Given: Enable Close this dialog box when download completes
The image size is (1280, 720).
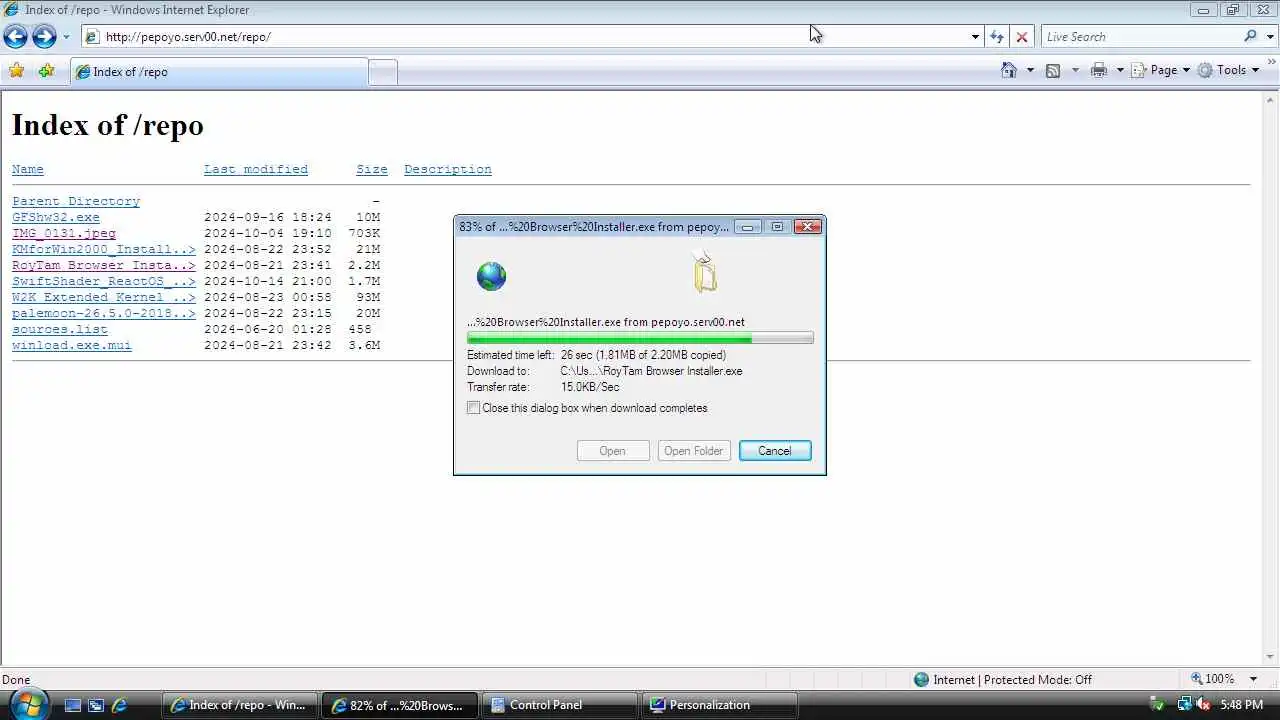Looking at the screenshot, I should click(474, 408).
